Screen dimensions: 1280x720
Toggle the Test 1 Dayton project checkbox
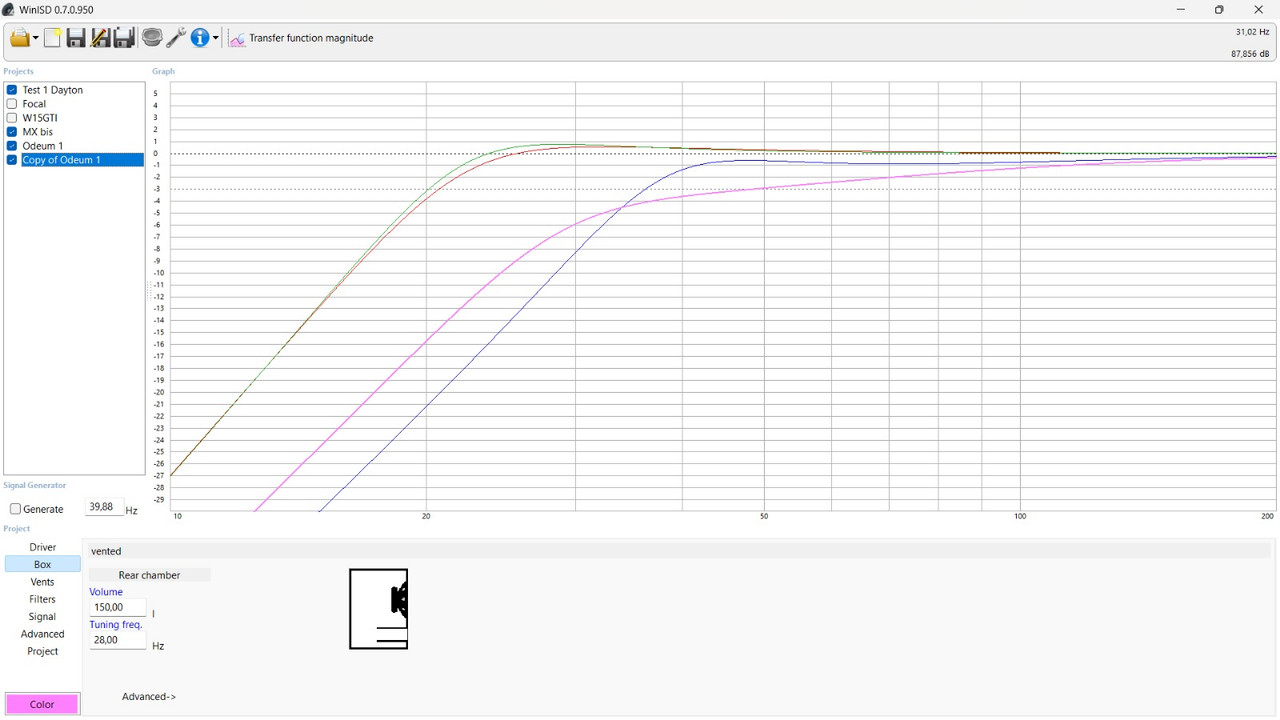click(12, 90)
